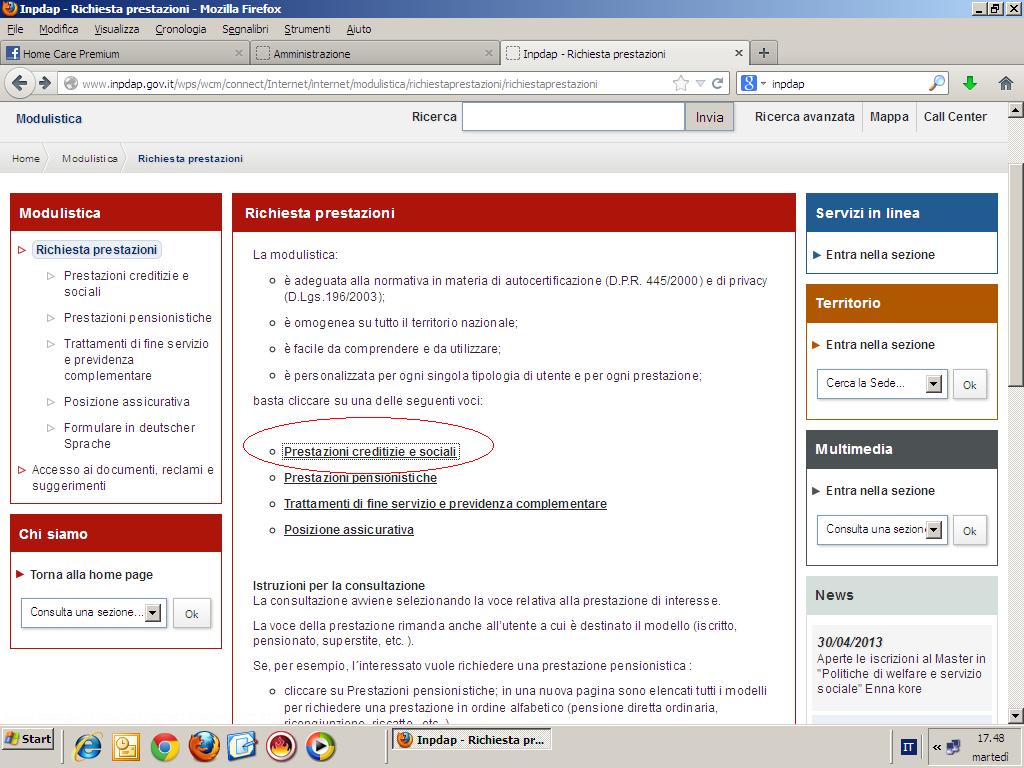Open the Modifica menu

tap(58, 29)
